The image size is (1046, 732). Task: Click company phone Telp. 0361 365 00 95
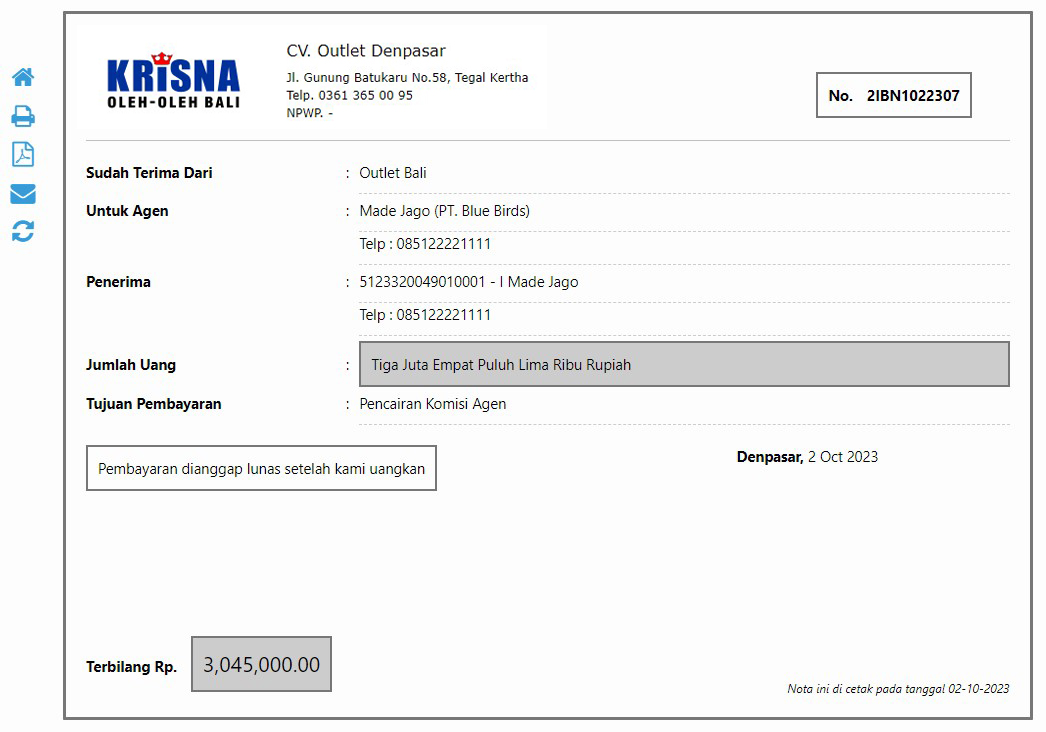click(x=350, y=95)
